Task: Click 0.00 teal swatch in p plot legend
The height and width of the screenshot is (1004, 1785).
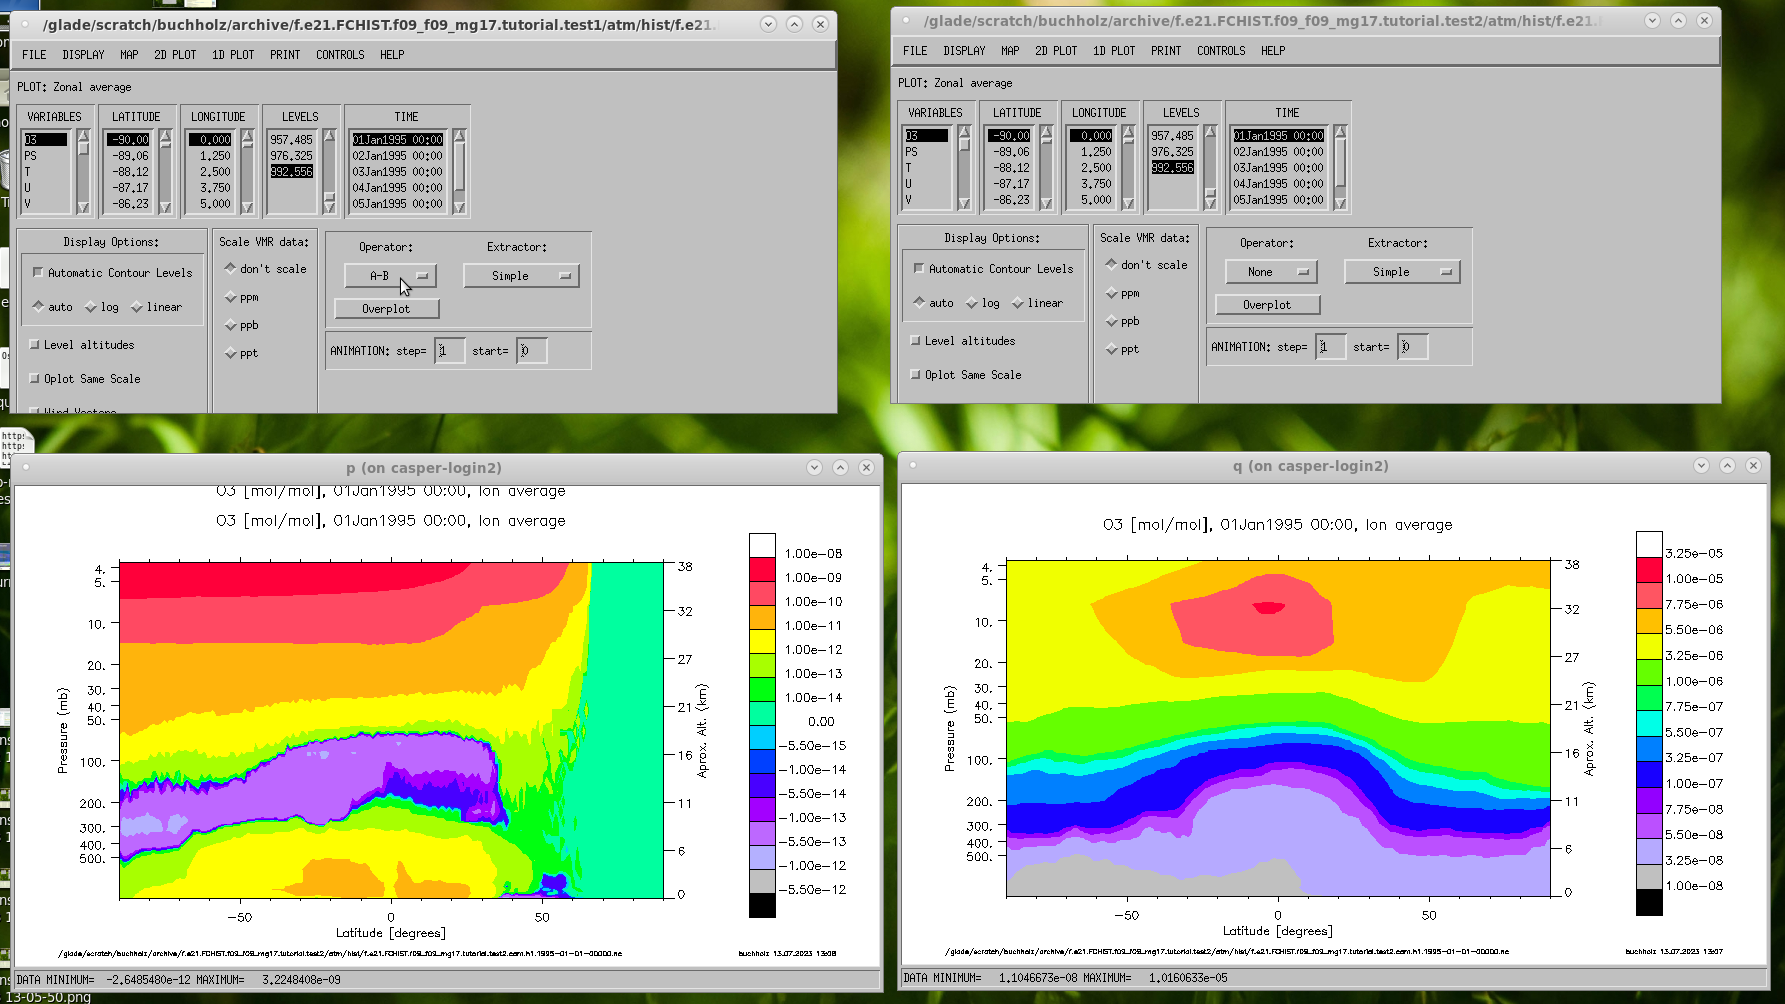Action: point(762,714)
